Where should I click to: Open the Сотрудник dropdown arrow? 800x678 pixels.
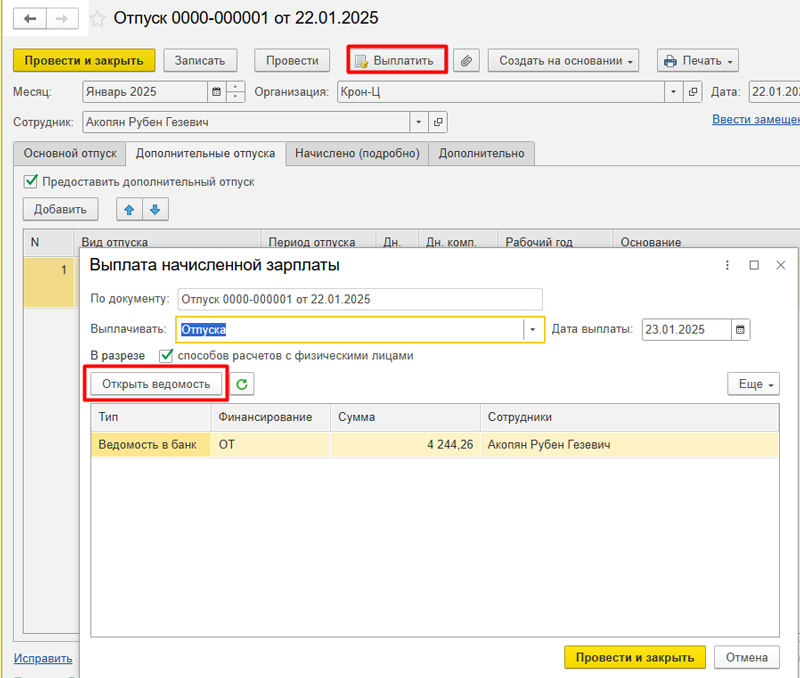click(418, 122)
